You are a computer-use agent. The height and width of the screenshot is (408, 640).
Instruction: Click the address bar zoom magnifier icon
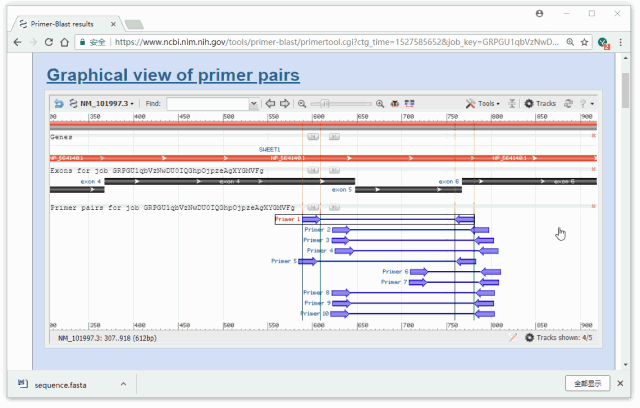coord(570,42)
